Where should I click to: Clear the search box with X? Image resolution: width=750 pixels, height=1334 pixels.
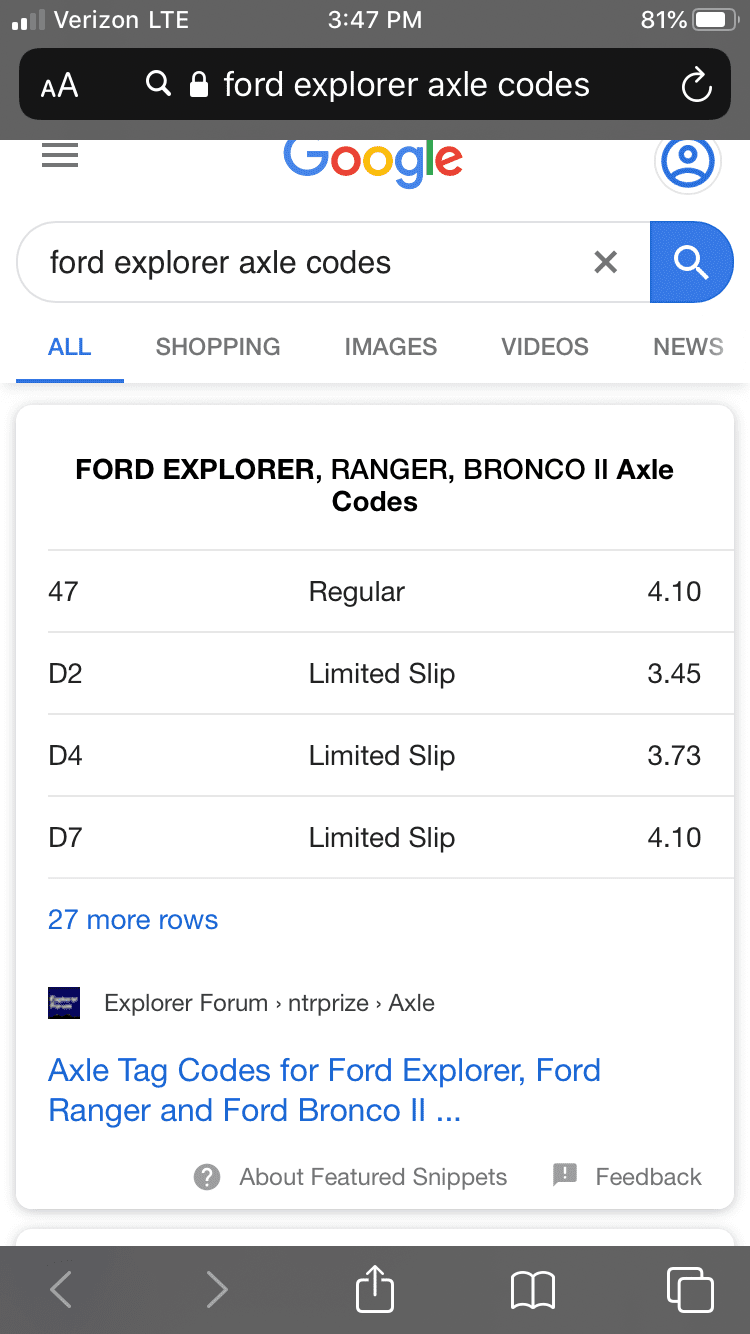(x=605, y=262)
